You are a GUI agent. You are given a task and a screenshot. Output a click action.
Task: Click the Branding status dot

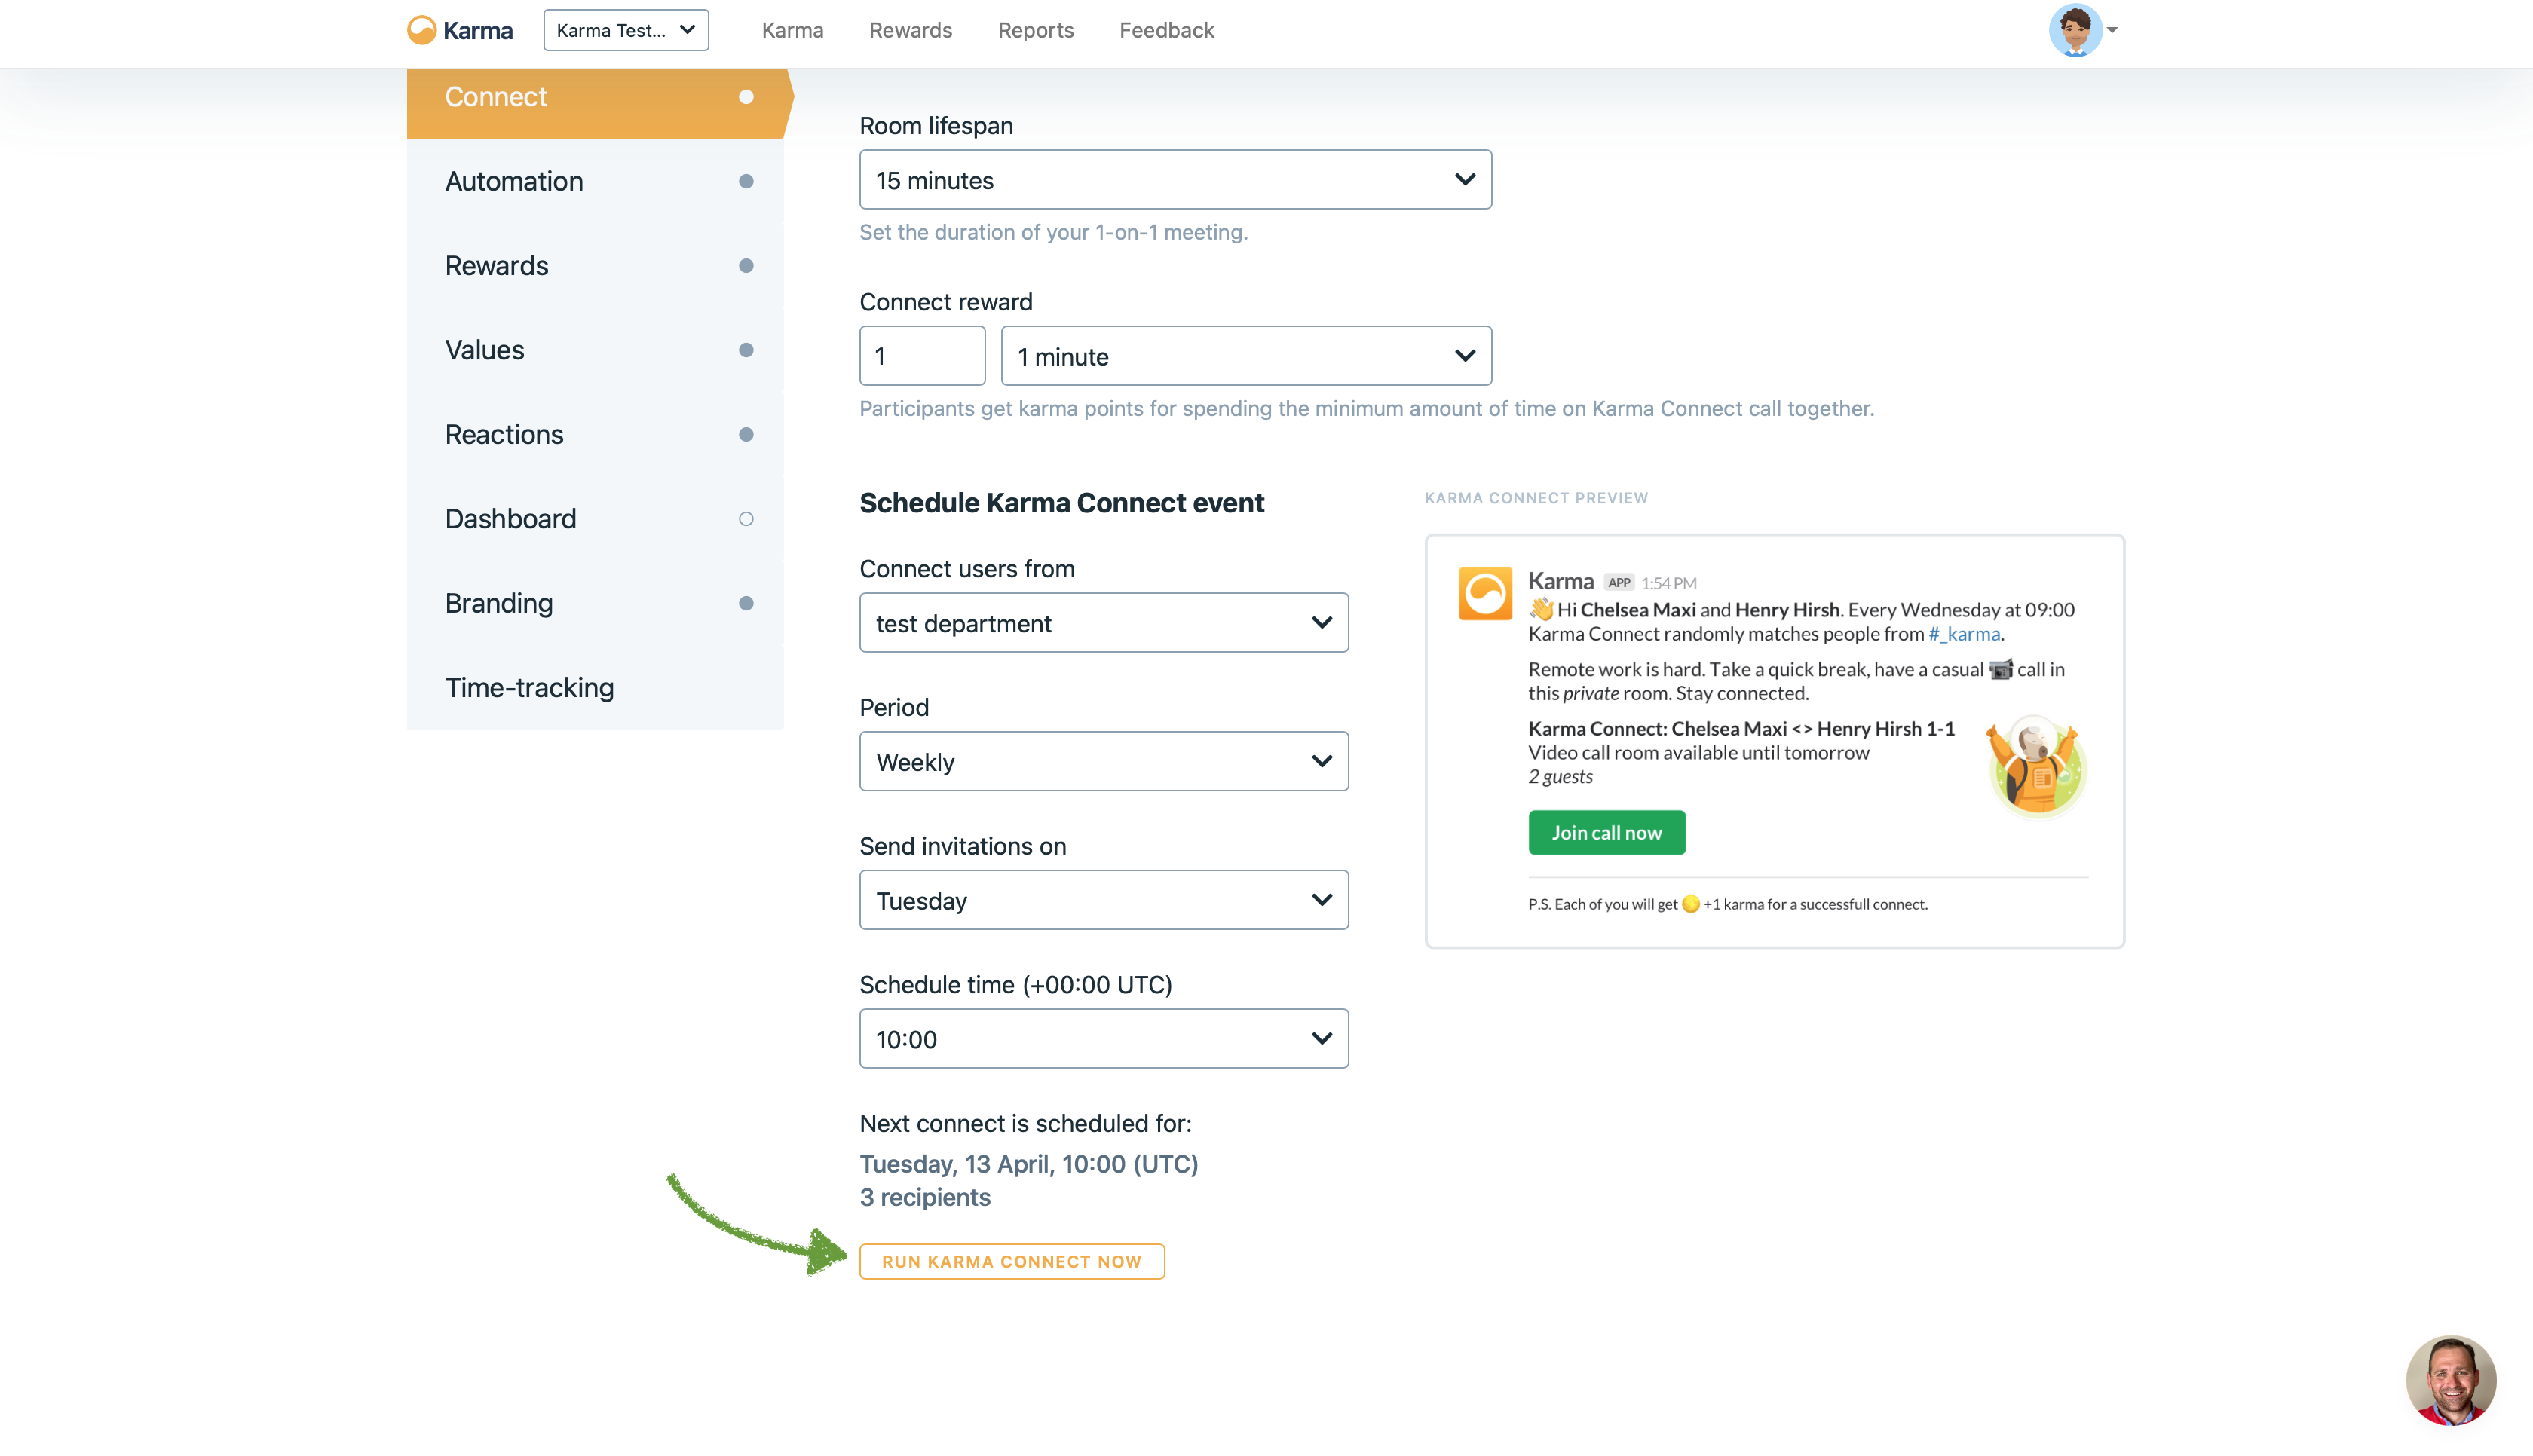(x=746, y=603)
